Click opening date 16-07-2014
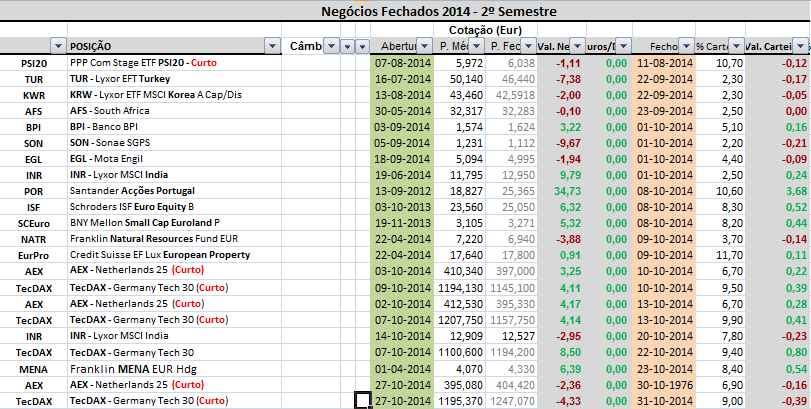Screen dimensions: 811x409 click(x=402, y=79)
